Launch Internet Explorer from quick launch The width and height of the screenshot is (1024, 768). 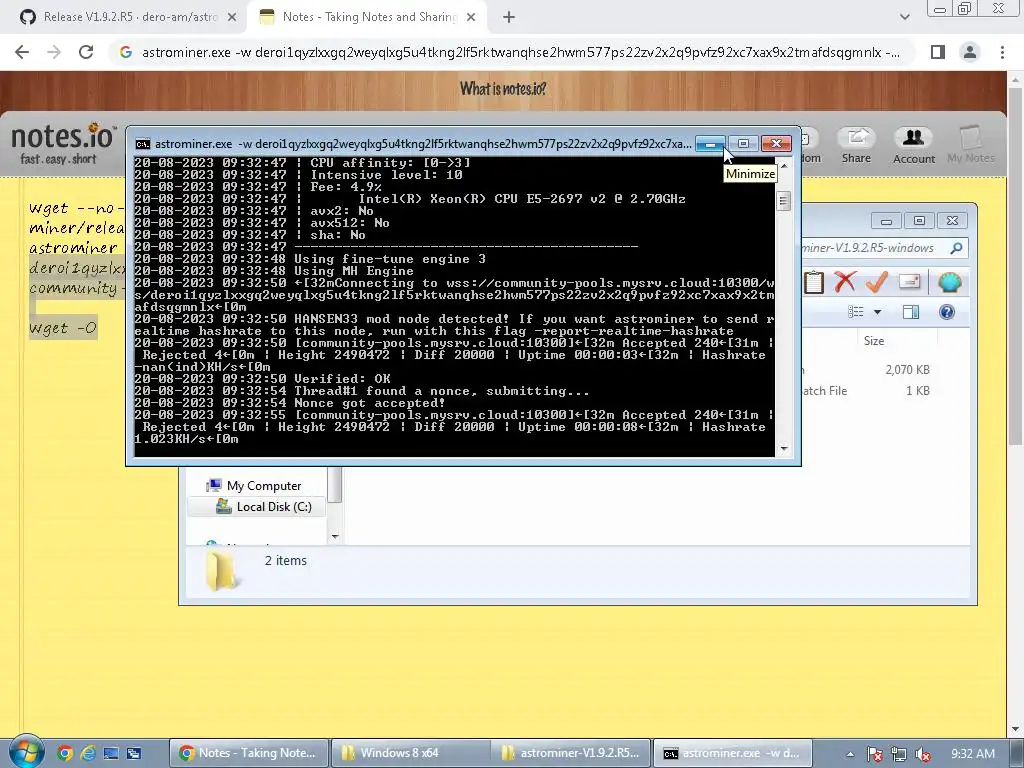(88, 753)
